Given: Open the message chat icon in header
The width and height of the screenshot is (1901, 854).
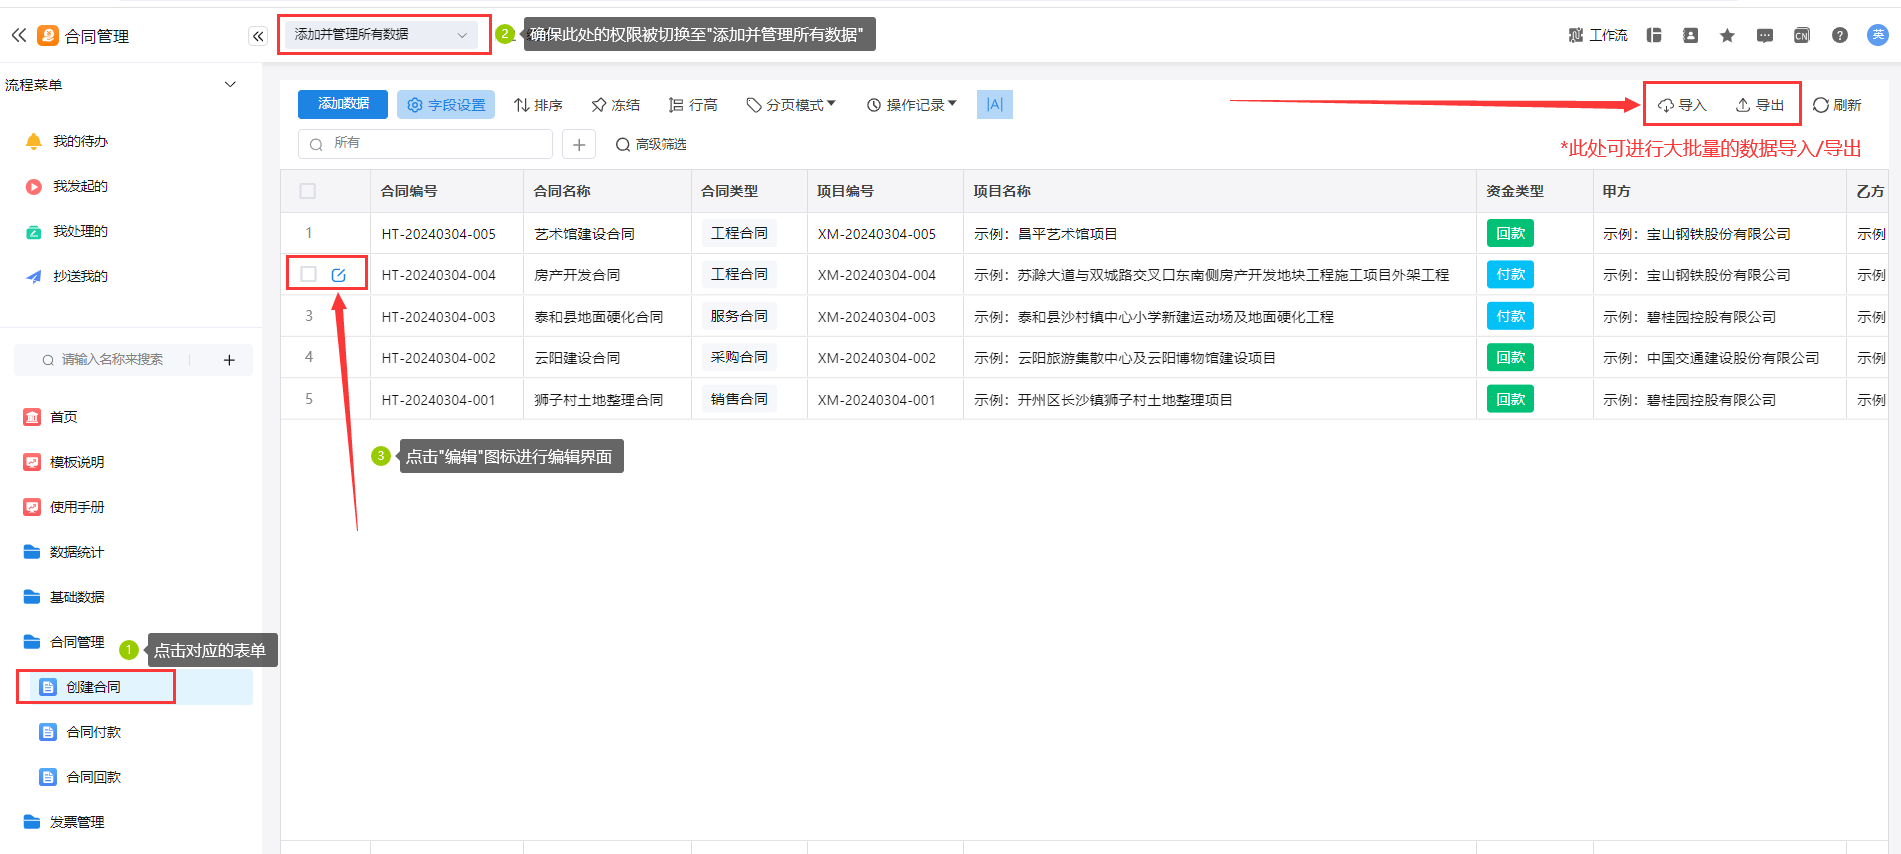Looking at the screenshot, I should pyautogui.click(x=1765, y=35).
